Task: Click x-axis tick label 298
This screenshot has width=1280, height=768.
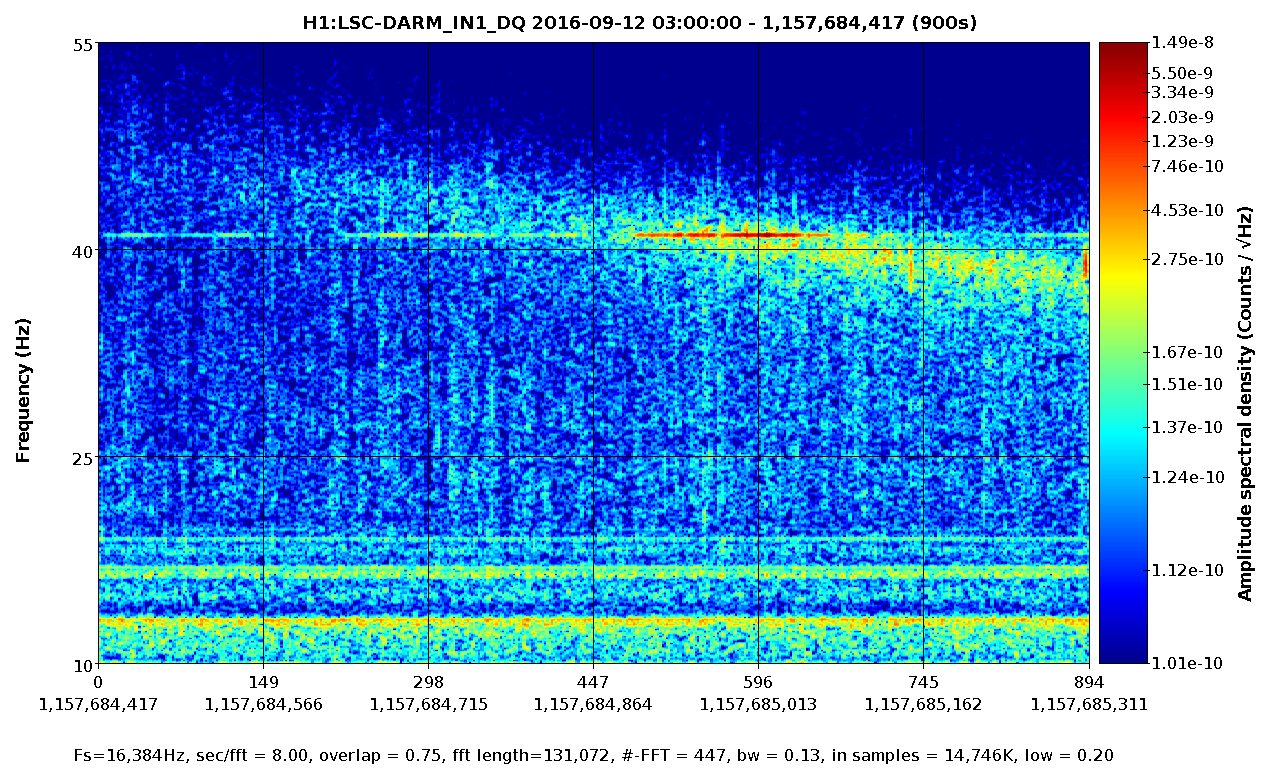Action: [x=428, y=683]
